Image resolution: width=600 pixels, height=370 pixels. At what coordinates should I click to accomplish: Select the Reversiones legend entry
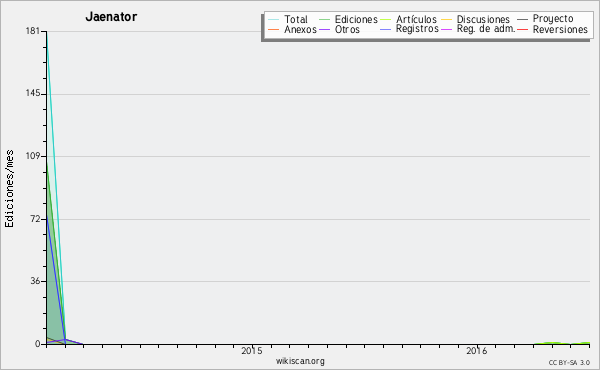point(560,29)
